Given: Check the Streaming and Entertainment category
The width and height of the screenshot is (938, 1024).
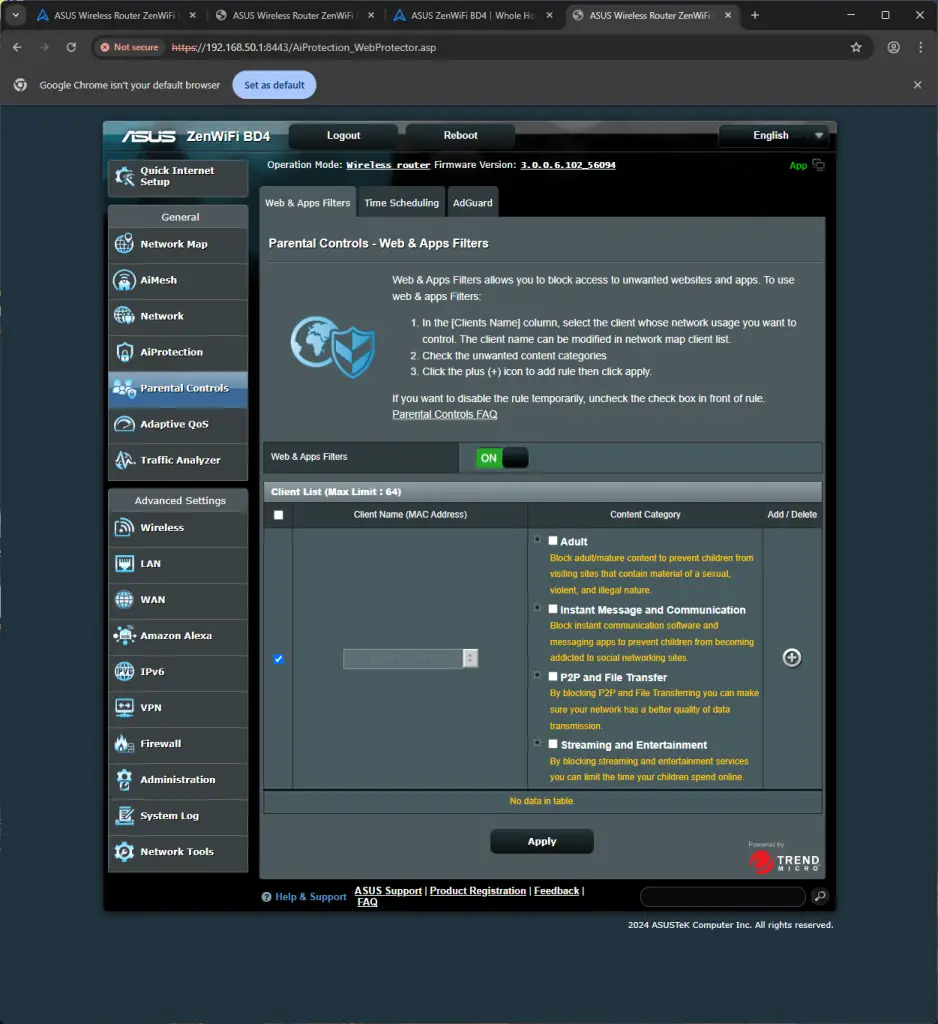Looking at the screenshot, I should 553,744.
